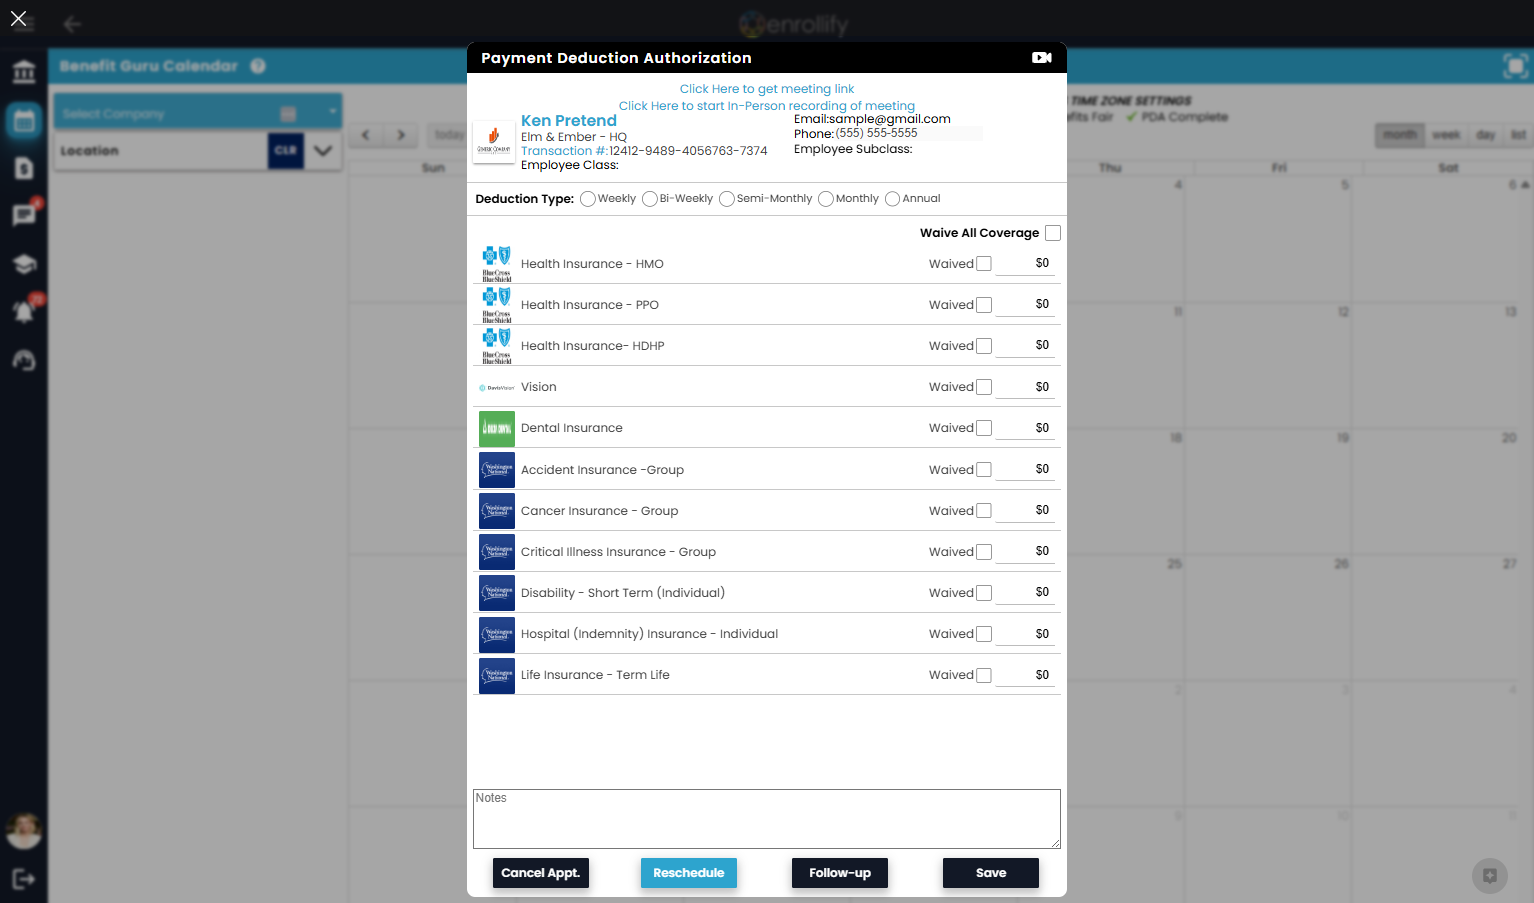Switch calendar to day view
This screenshot has height=903, width=1534.
coord(1486,135)
